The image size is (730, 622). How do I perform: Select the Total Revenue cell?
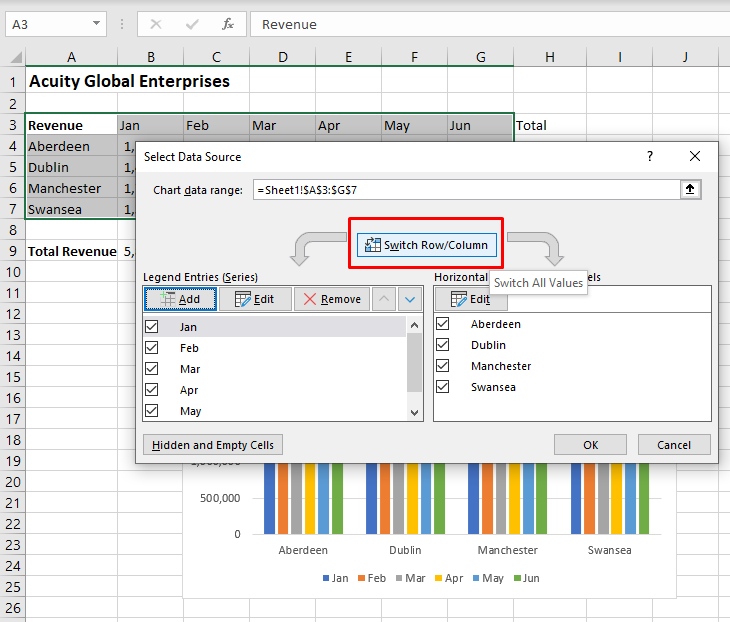click(71, 251)
